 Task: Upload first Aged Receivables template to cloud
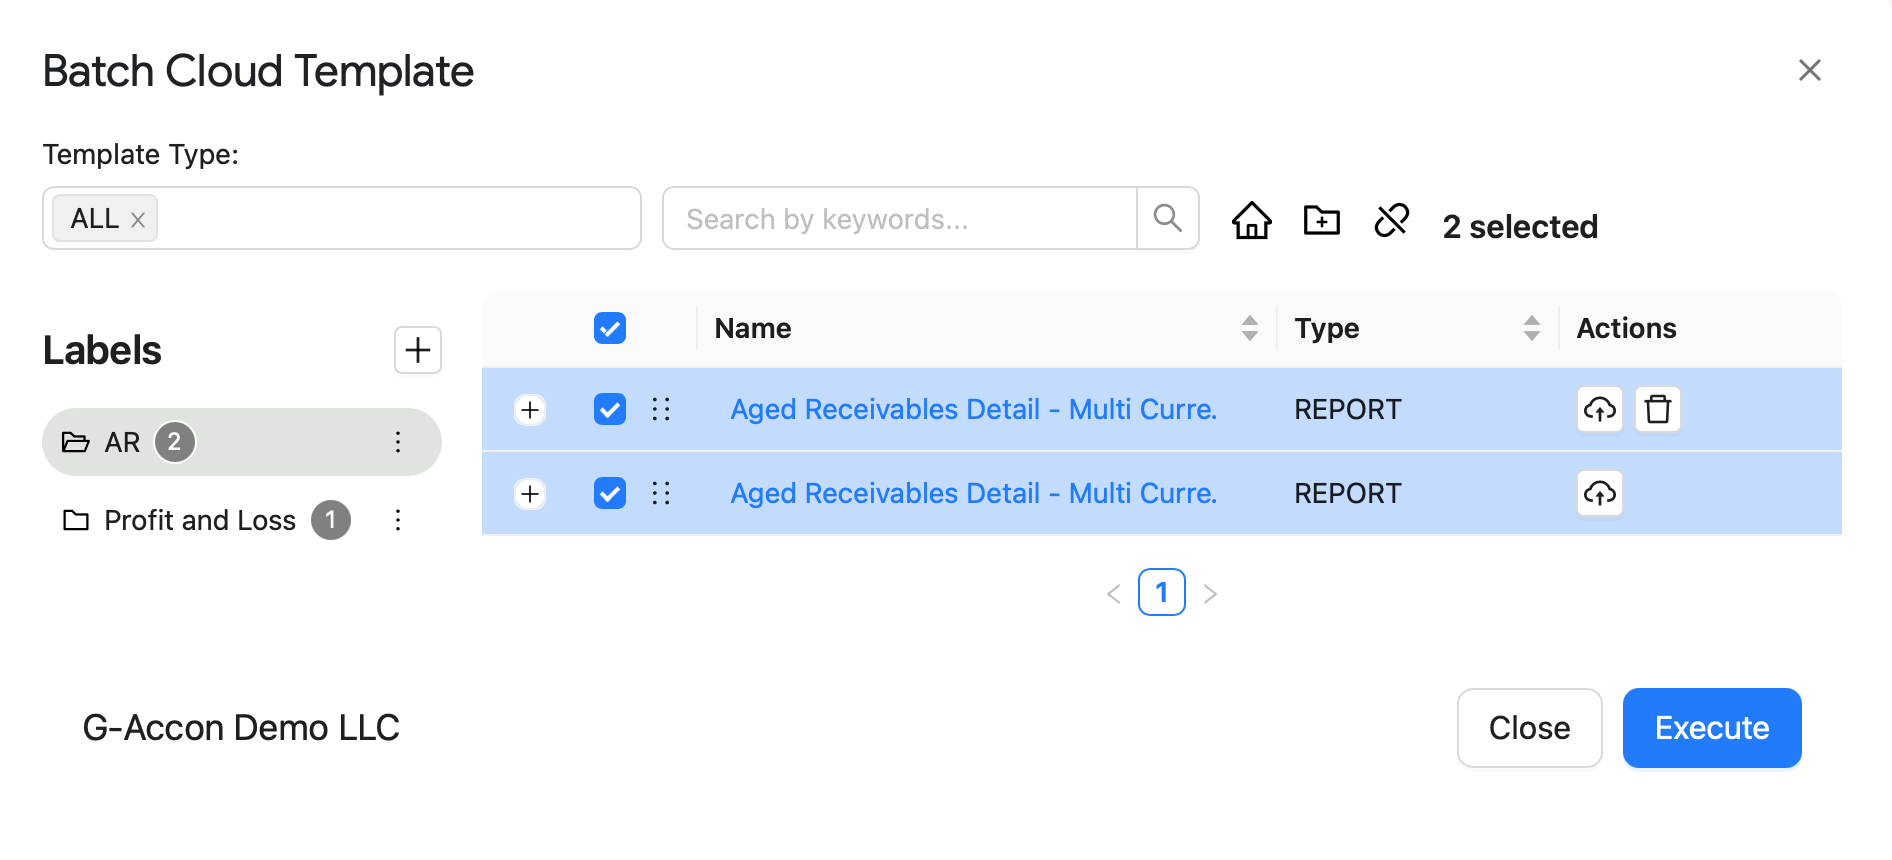point(1599,409)
